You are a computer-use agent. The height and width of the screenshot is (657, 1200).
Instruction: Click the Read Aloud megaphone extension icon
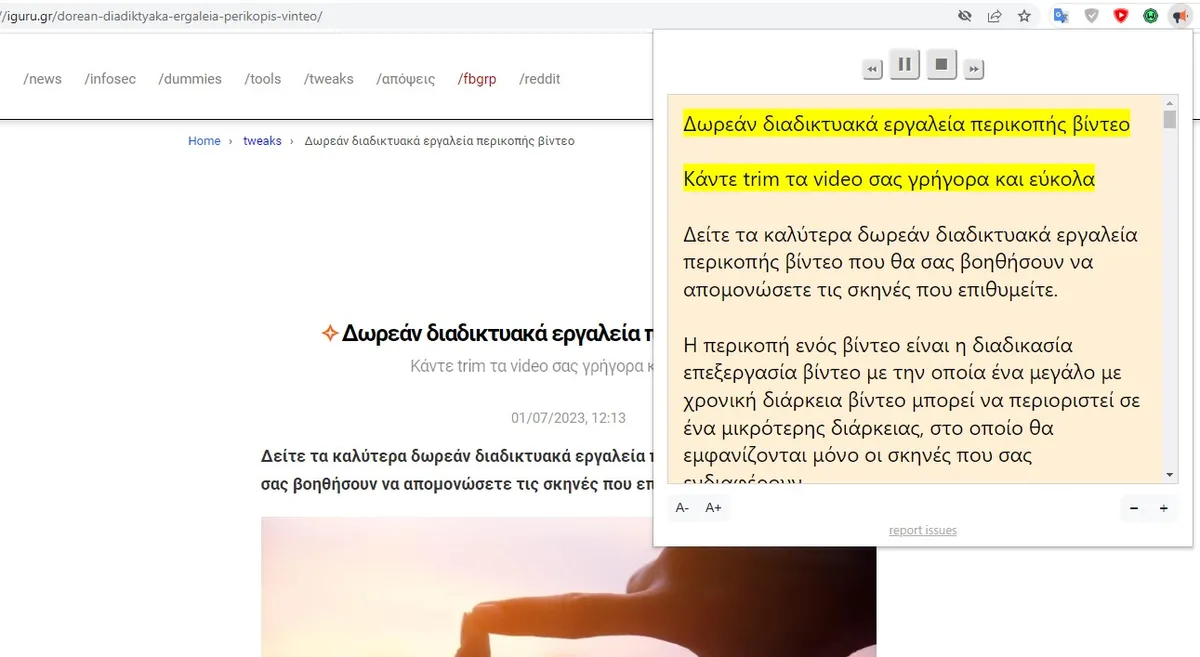click(1181, 16)
